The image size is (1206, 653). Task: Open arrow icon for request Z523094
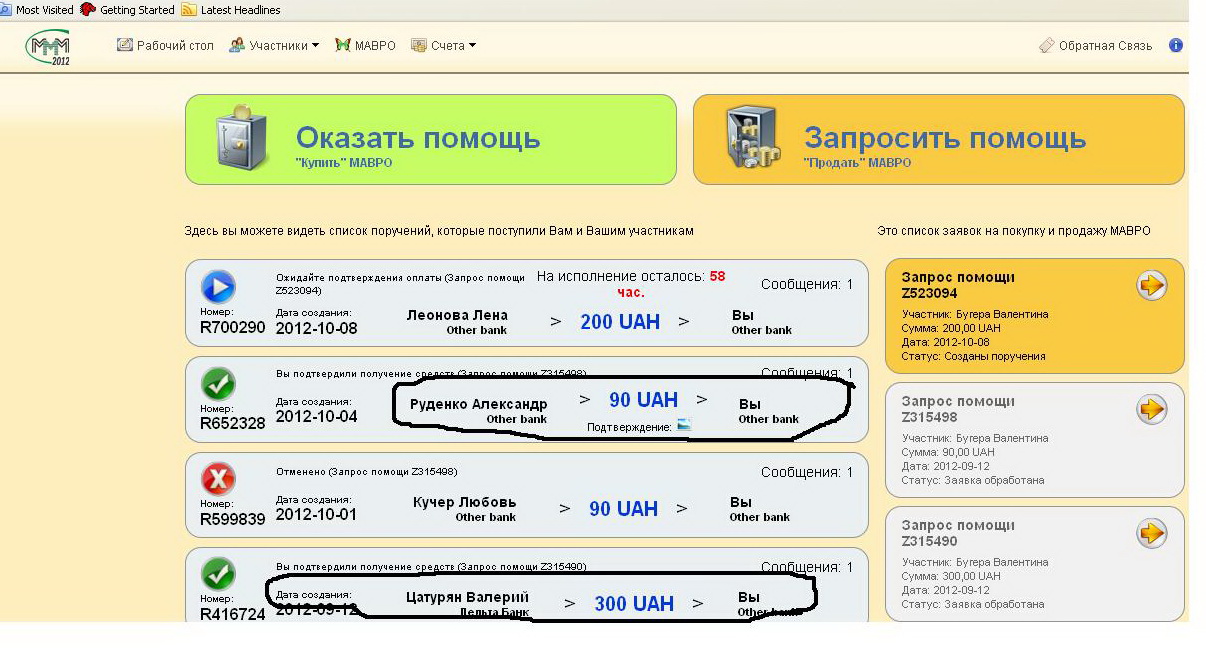click(x=1152, y=286)
